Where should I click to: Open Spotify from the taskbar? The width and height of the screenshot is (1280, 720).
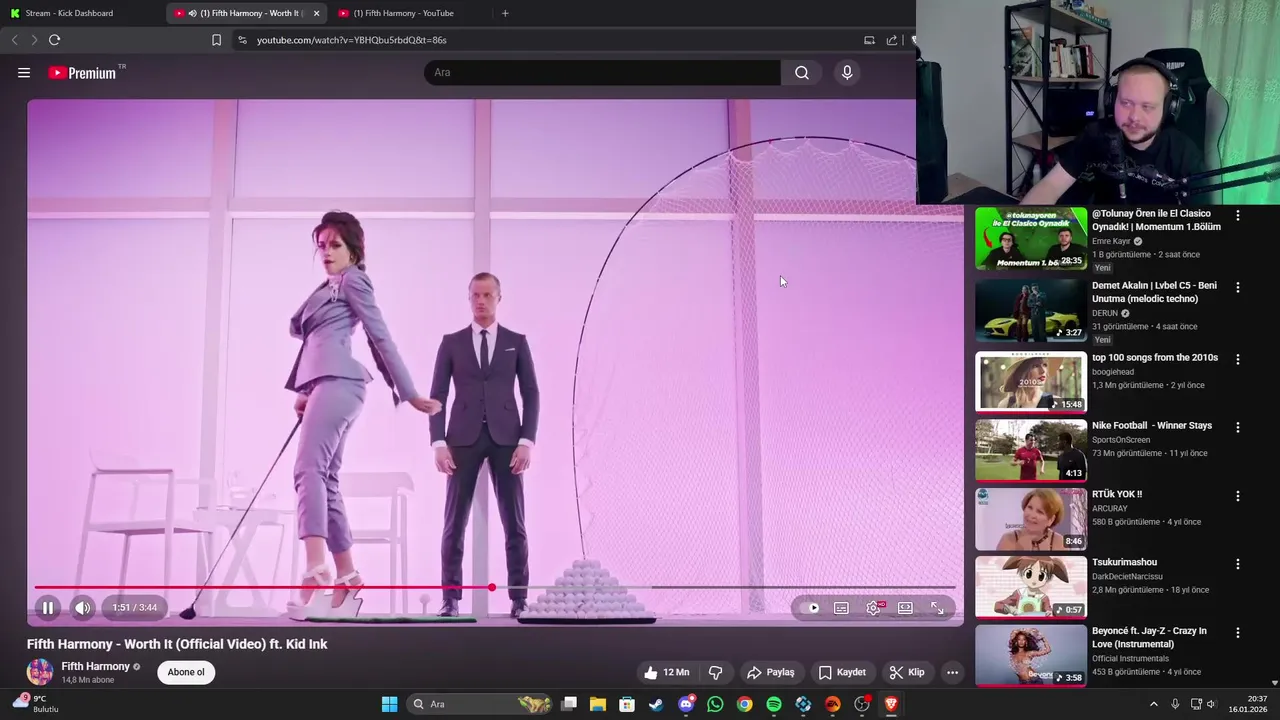[774, 704]
